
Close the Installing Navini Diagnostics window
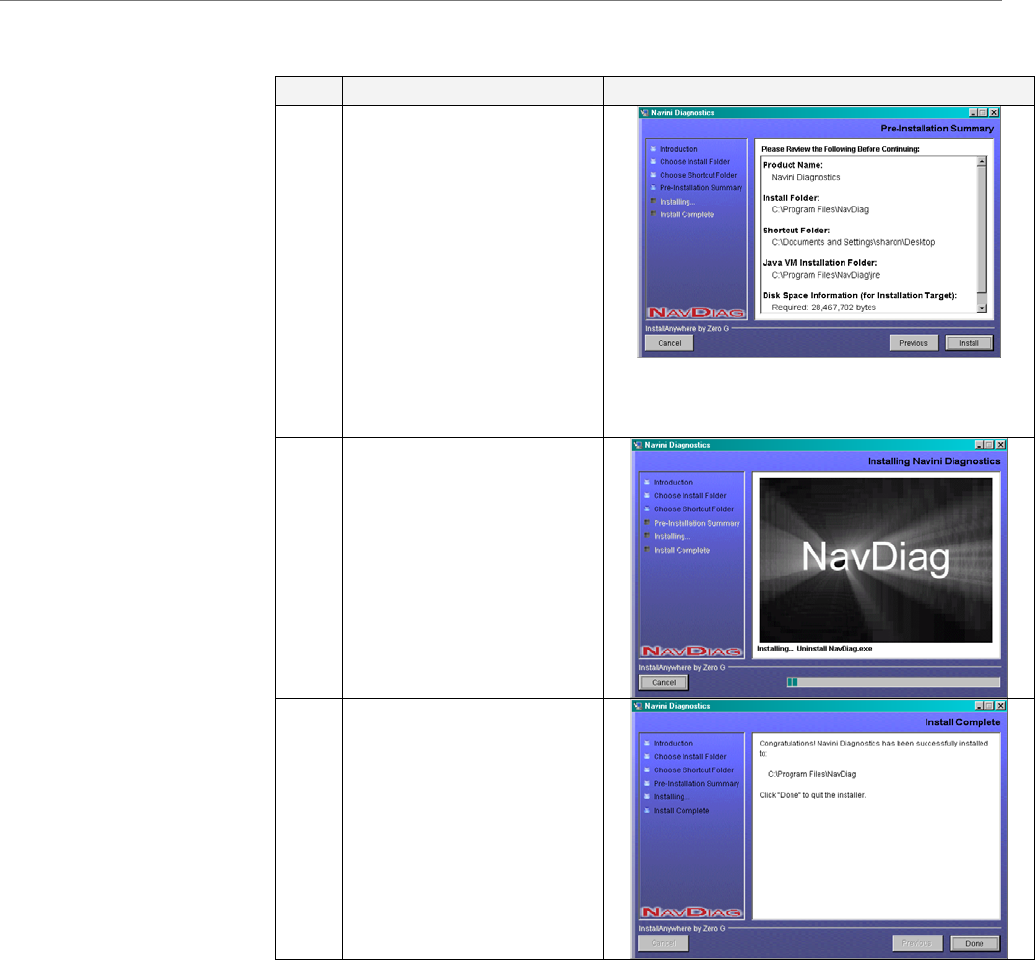coord(1001,445)
